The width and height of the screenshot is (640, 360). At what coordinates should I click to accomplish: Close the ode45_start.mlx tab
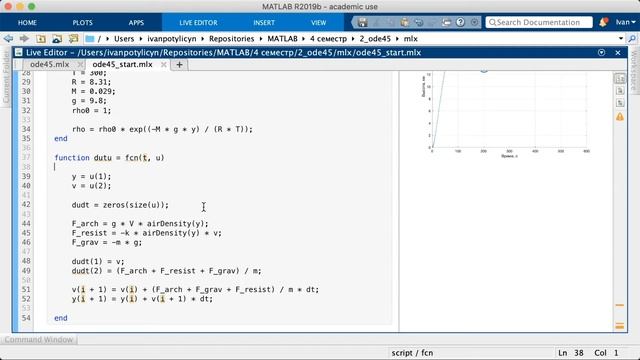pos(164,64)
